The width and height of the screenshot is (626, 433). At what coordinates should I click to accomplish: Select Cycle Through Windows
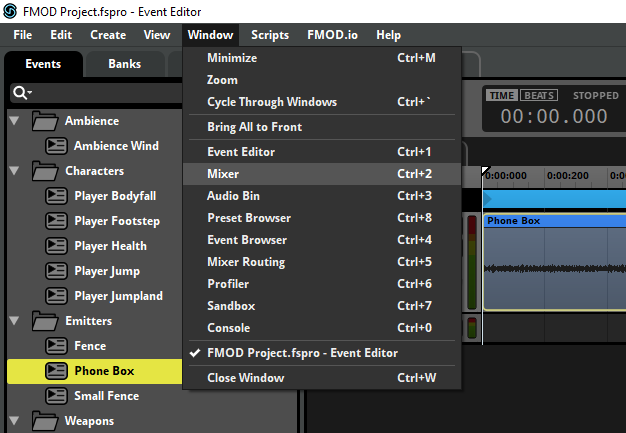point(322,102)
